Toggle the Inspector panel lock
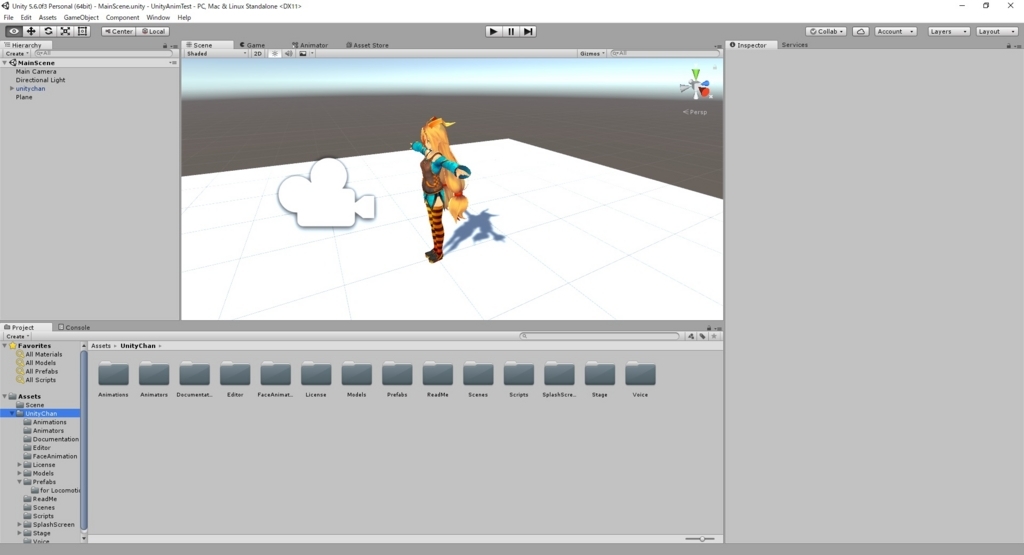 1008,46
